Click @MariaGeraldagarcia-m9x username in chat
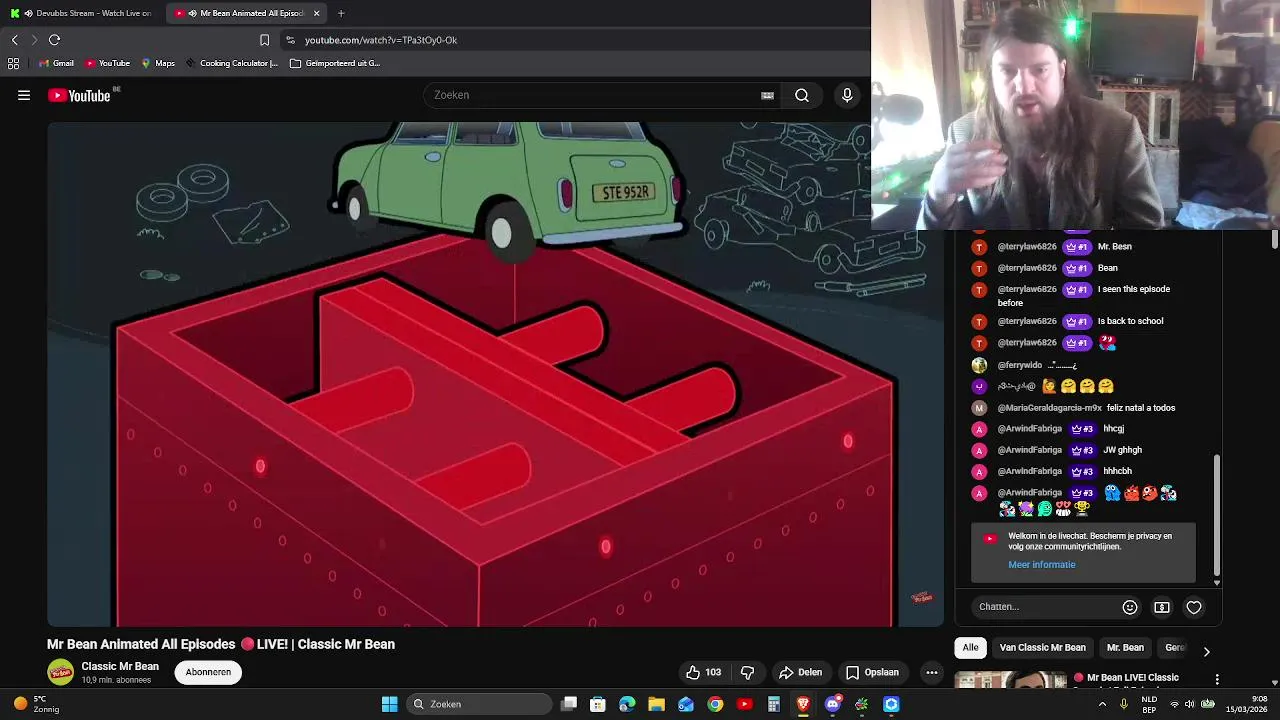The width and height of the screenshot is (1280, 720). [x=1049, y=408]
